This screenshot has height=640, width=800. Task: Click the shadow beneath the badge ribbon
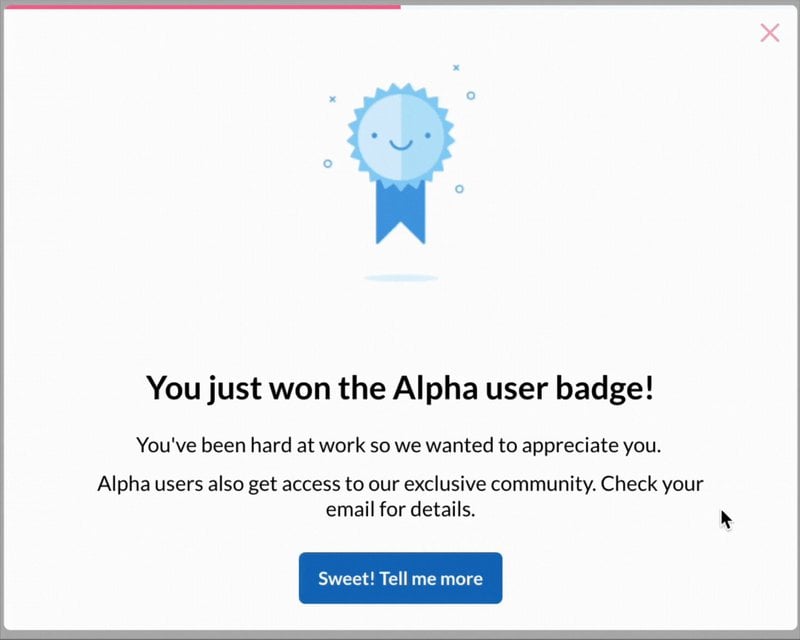tap(400, 278)
